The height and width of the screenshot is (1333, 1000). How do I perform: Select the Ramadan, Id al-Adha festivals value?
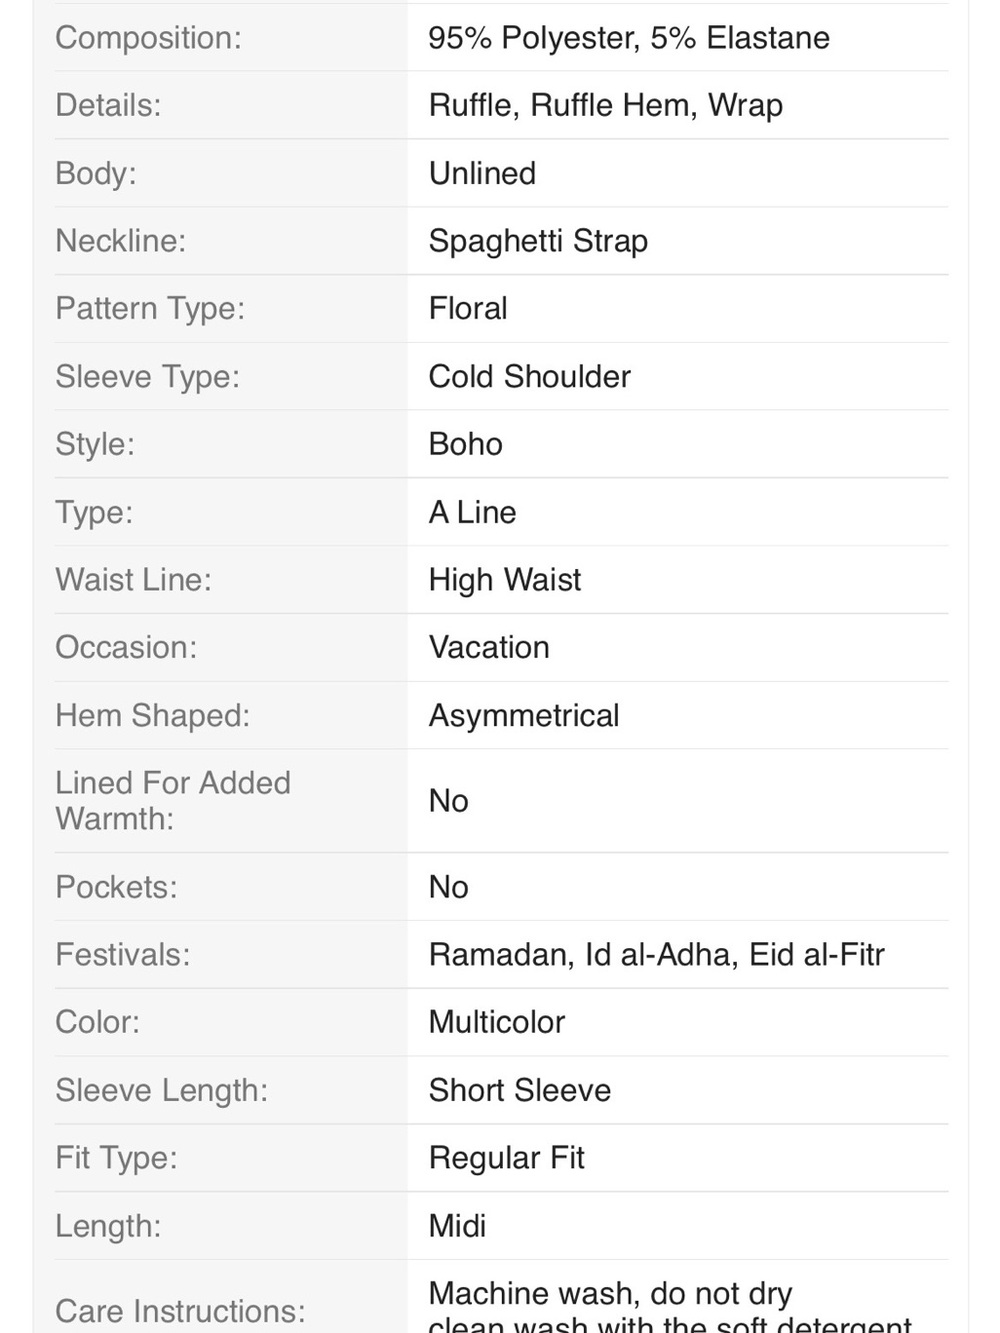(583, 954)
